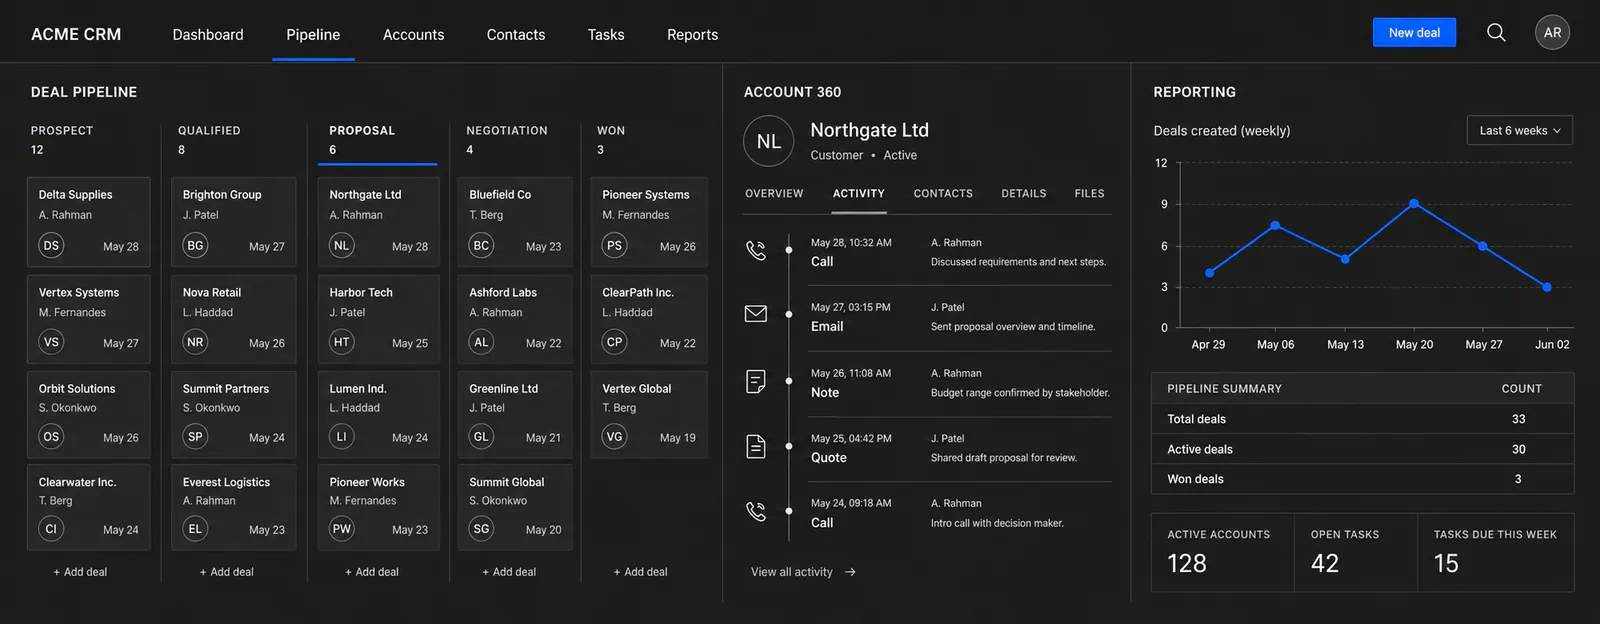Screen dimensions: 1600x624
Task: Open the Everest Logistics deal card
Action: (233, 507)
